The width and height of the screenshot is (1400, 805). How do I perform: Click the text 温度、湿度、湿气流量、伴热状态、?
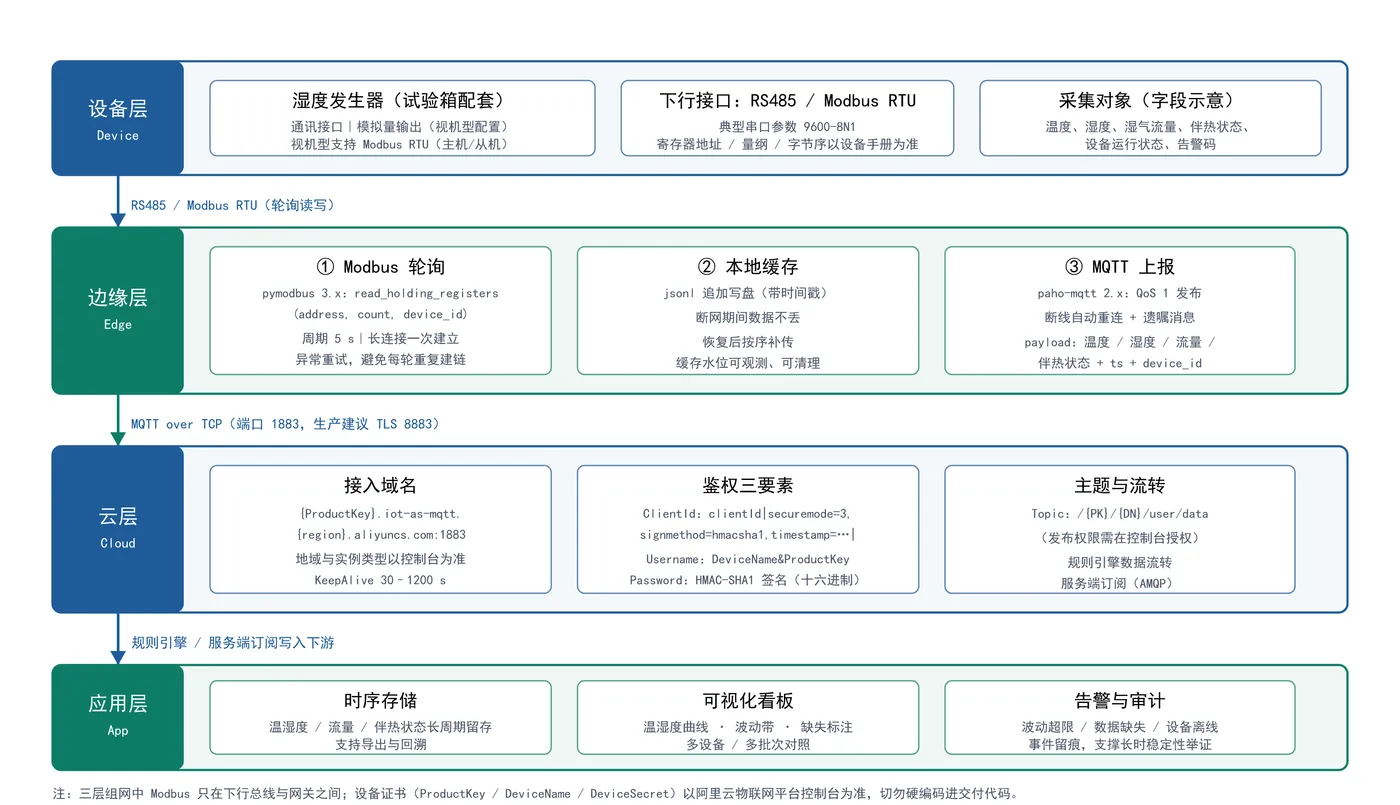tap(1150, 127)
